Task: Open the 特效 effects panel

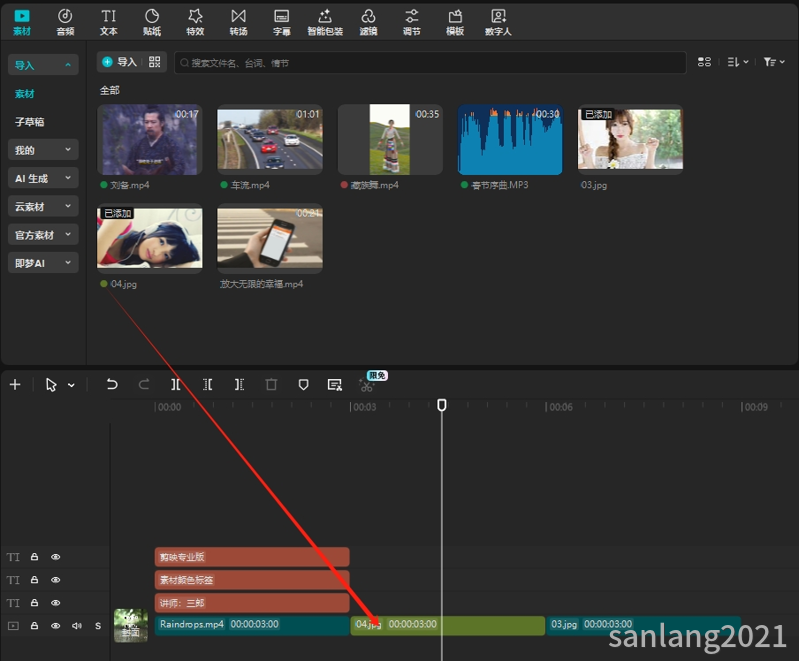Action: [x=195, y=22]
